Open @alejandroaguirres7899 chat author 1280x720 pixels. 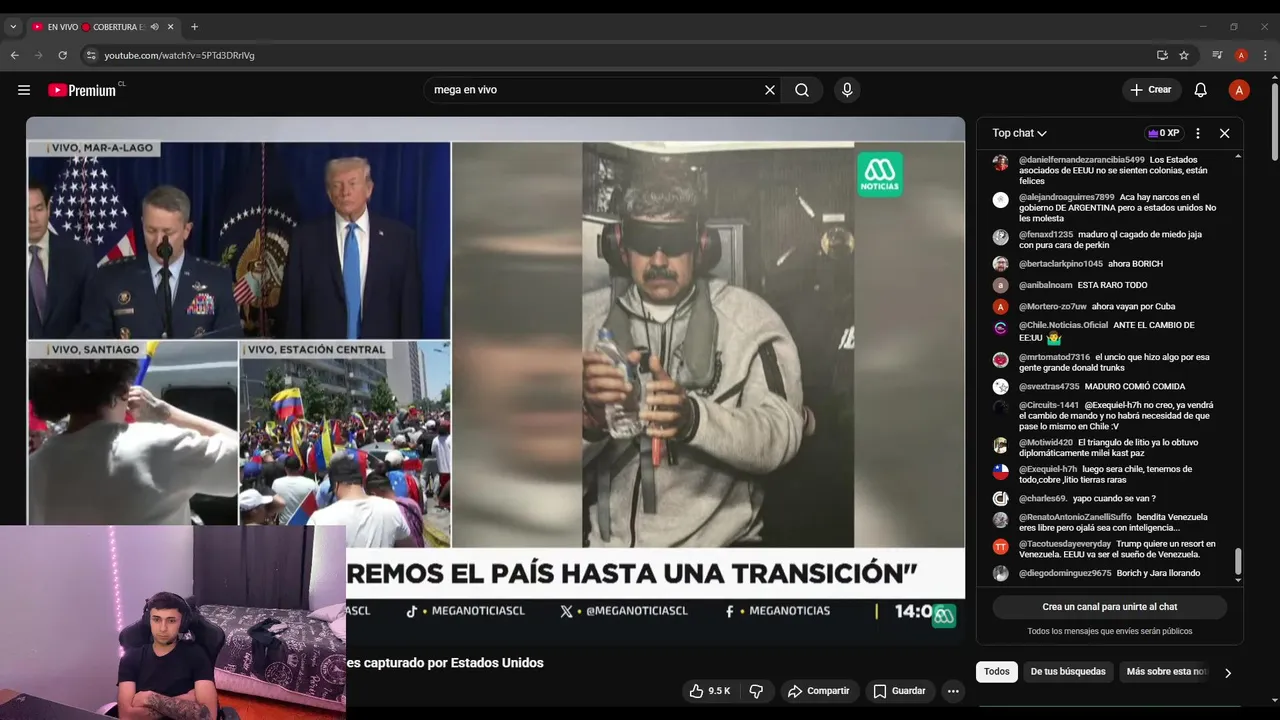tap(1066, 197)
